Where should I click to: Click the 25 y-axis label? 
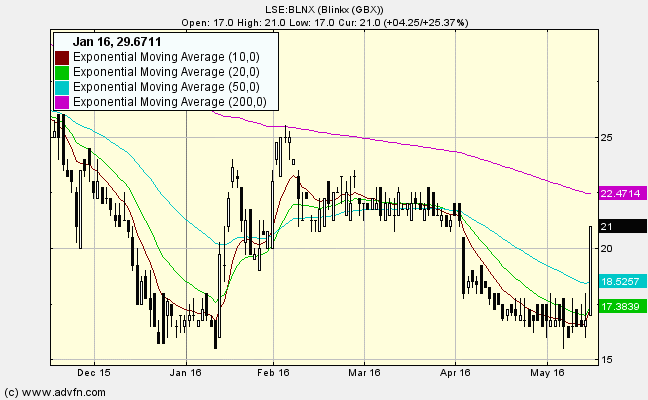click(x=606, y=138)
